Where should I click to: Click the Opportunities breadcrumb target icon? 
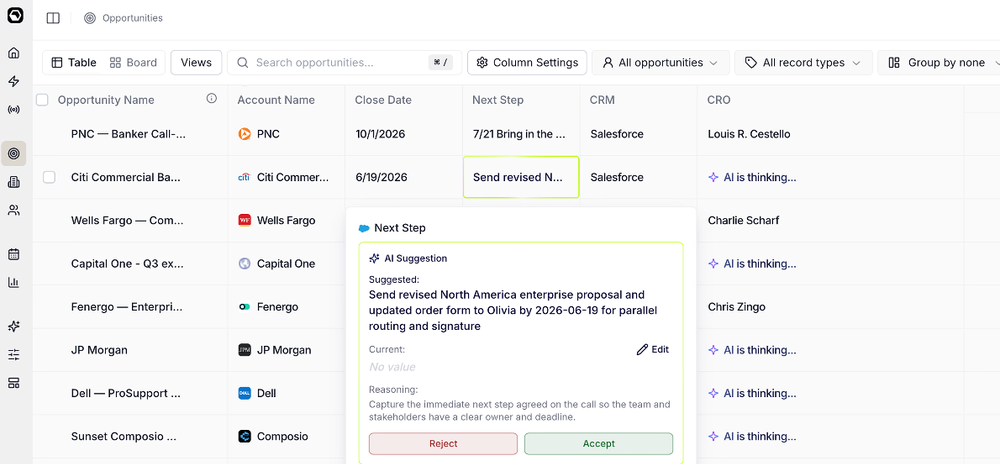tap(90, 18)
